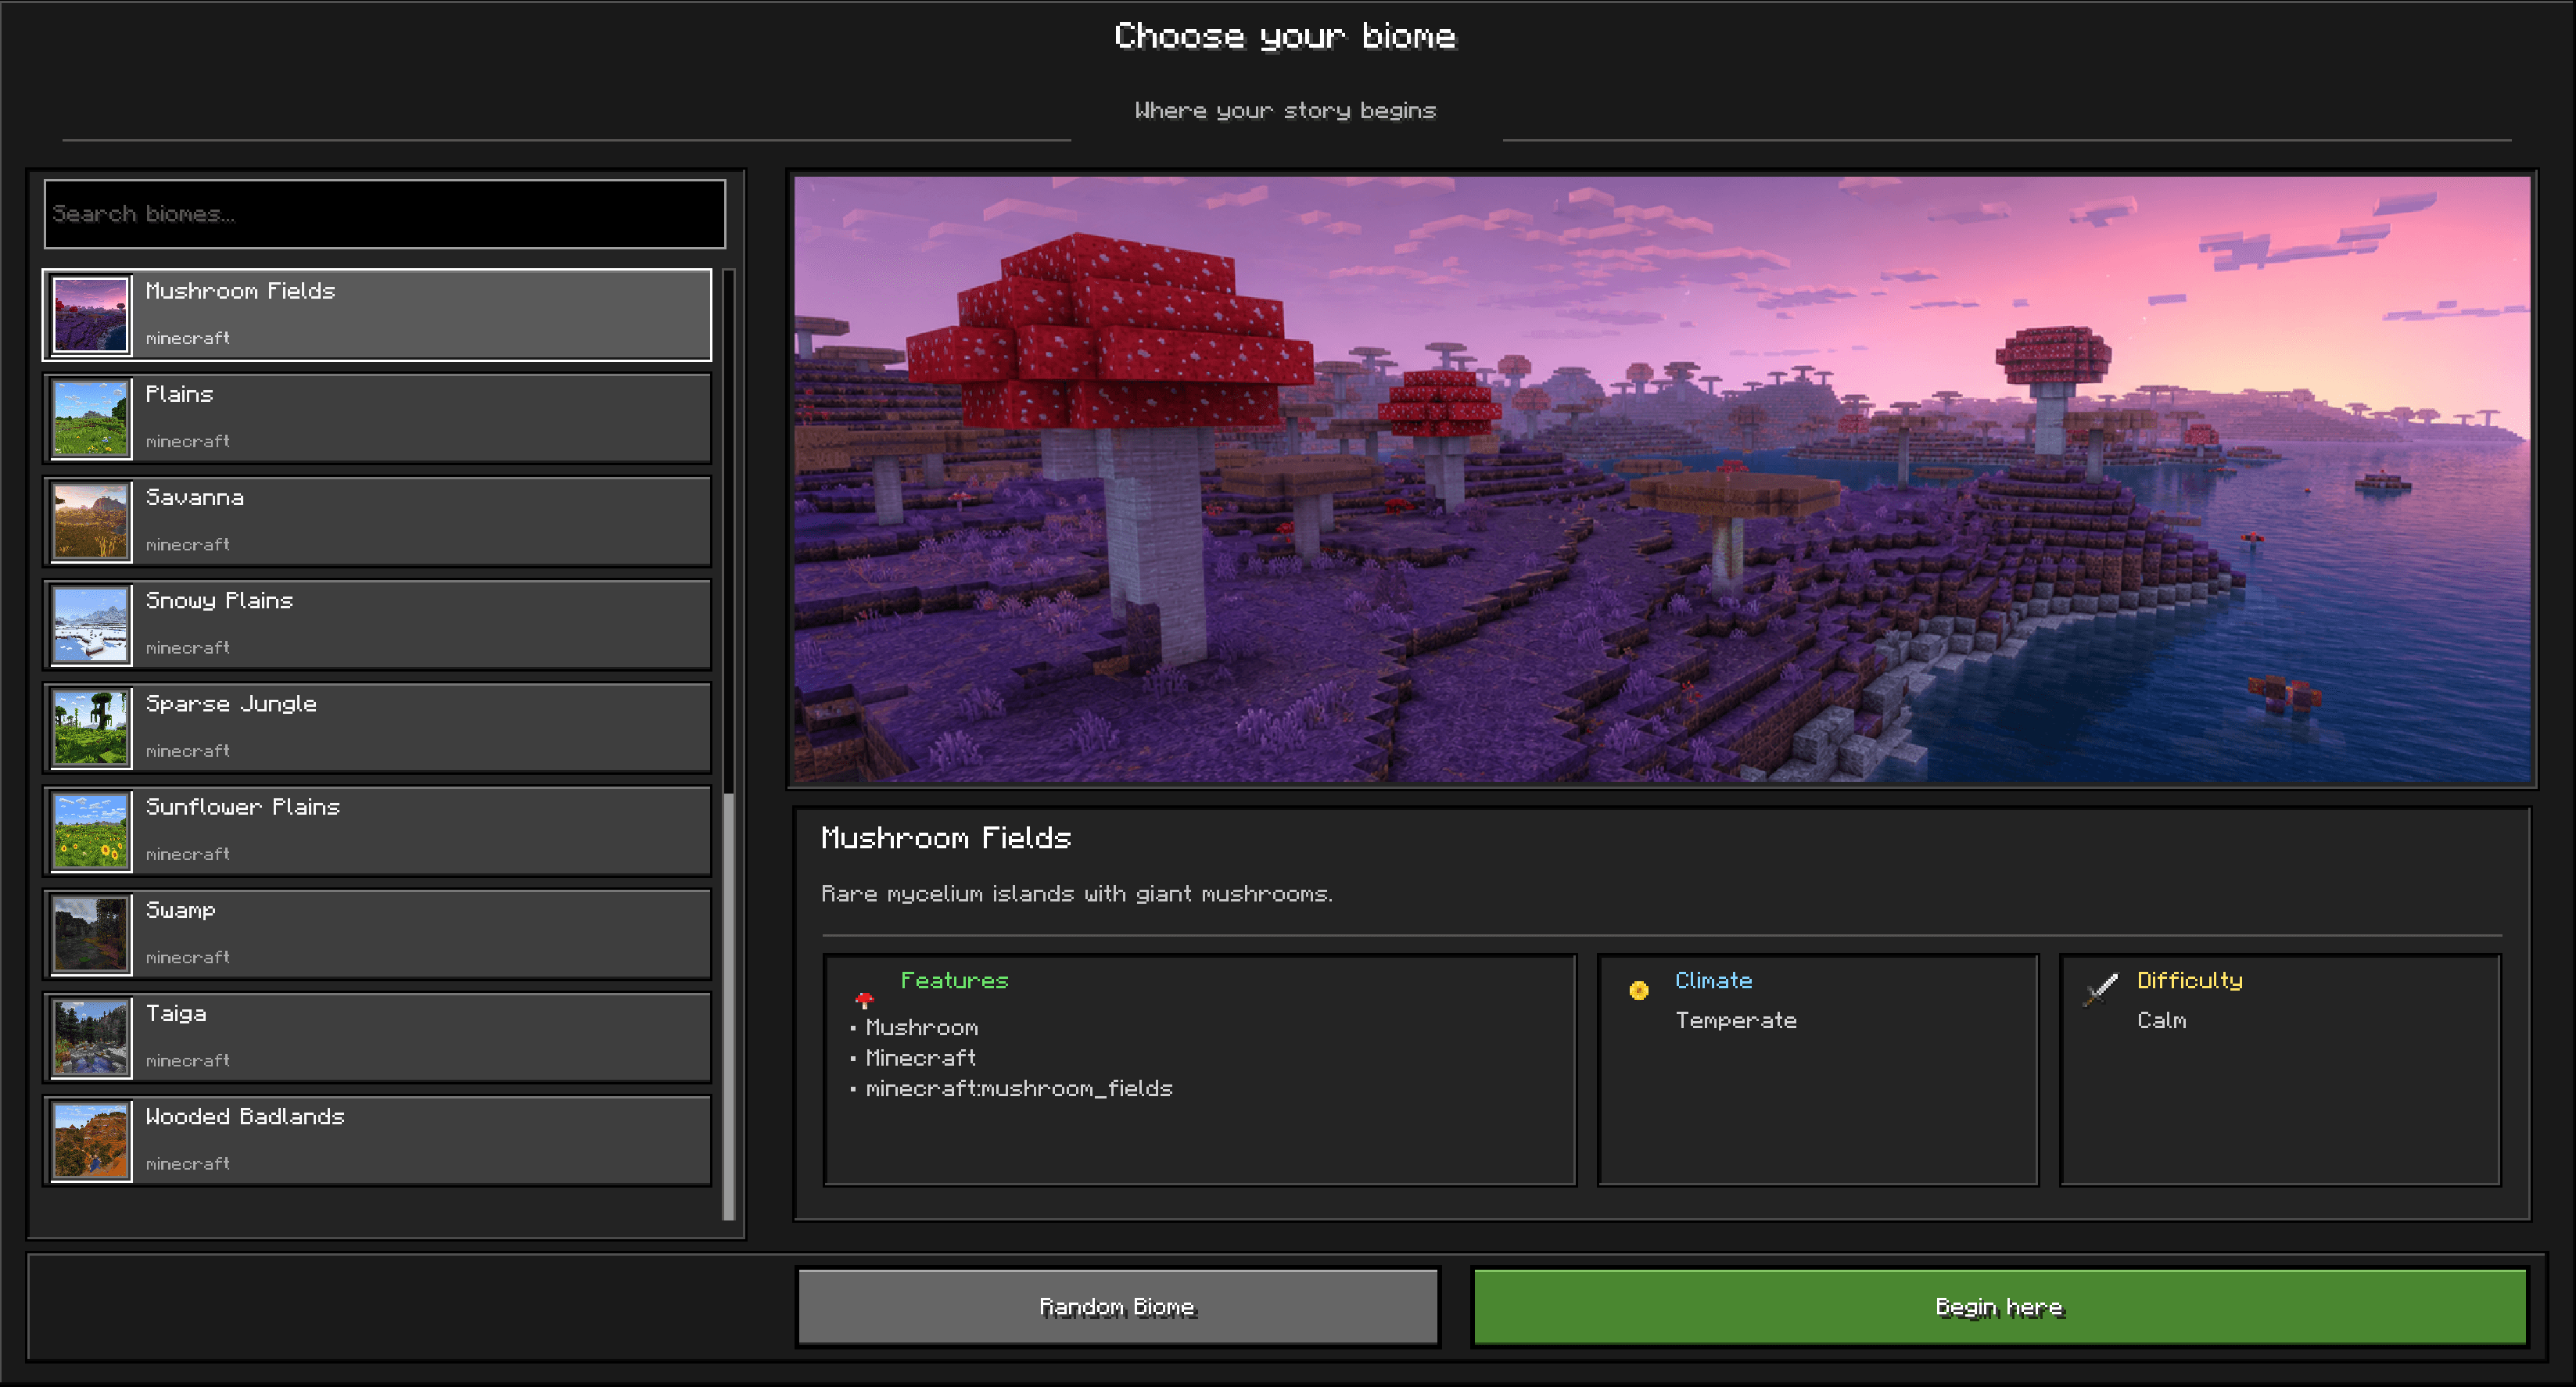Image resolution: width=2576 pixels, height=1387 pixels.
Task: Select Wooded Badlands biome name
Action: point(245,1116)
